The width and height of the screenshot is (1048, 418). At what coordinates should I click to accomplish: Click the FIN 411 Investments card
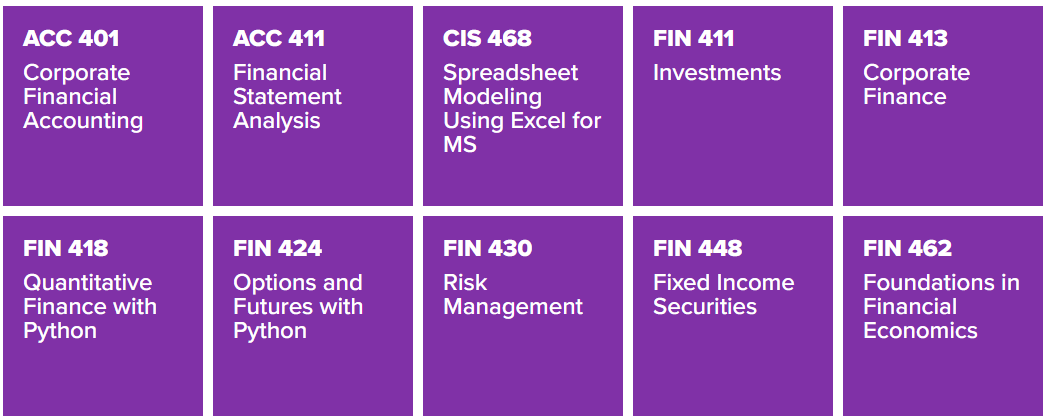733,106
